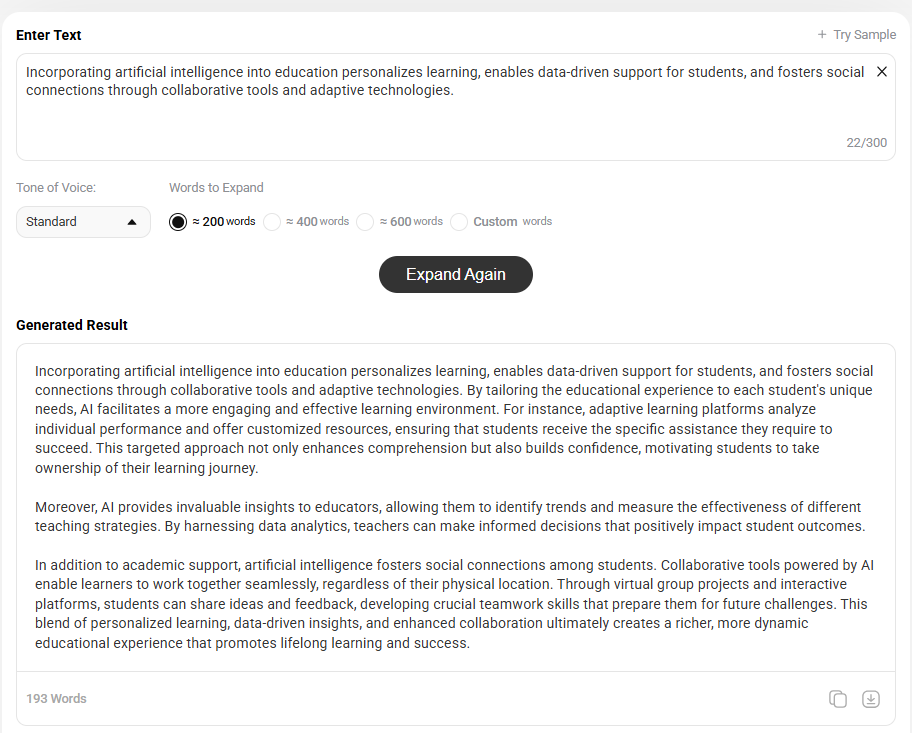Click the paragraph starting with 'Moreover, AI provides'
Image resolution: width=912 pixels, height=733 pixels.
[x=450, y=517]
